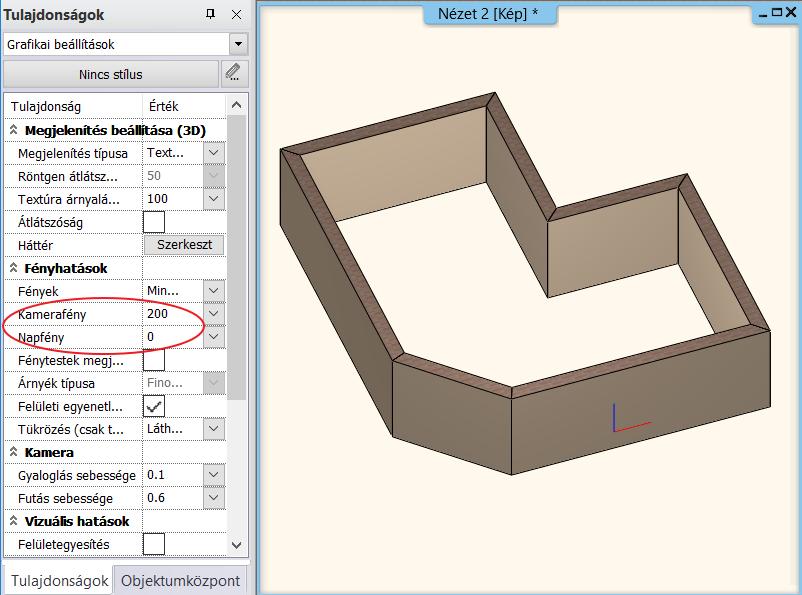Click the Érték column header
This screenshot has height=595, width=802.
[184, 106]
